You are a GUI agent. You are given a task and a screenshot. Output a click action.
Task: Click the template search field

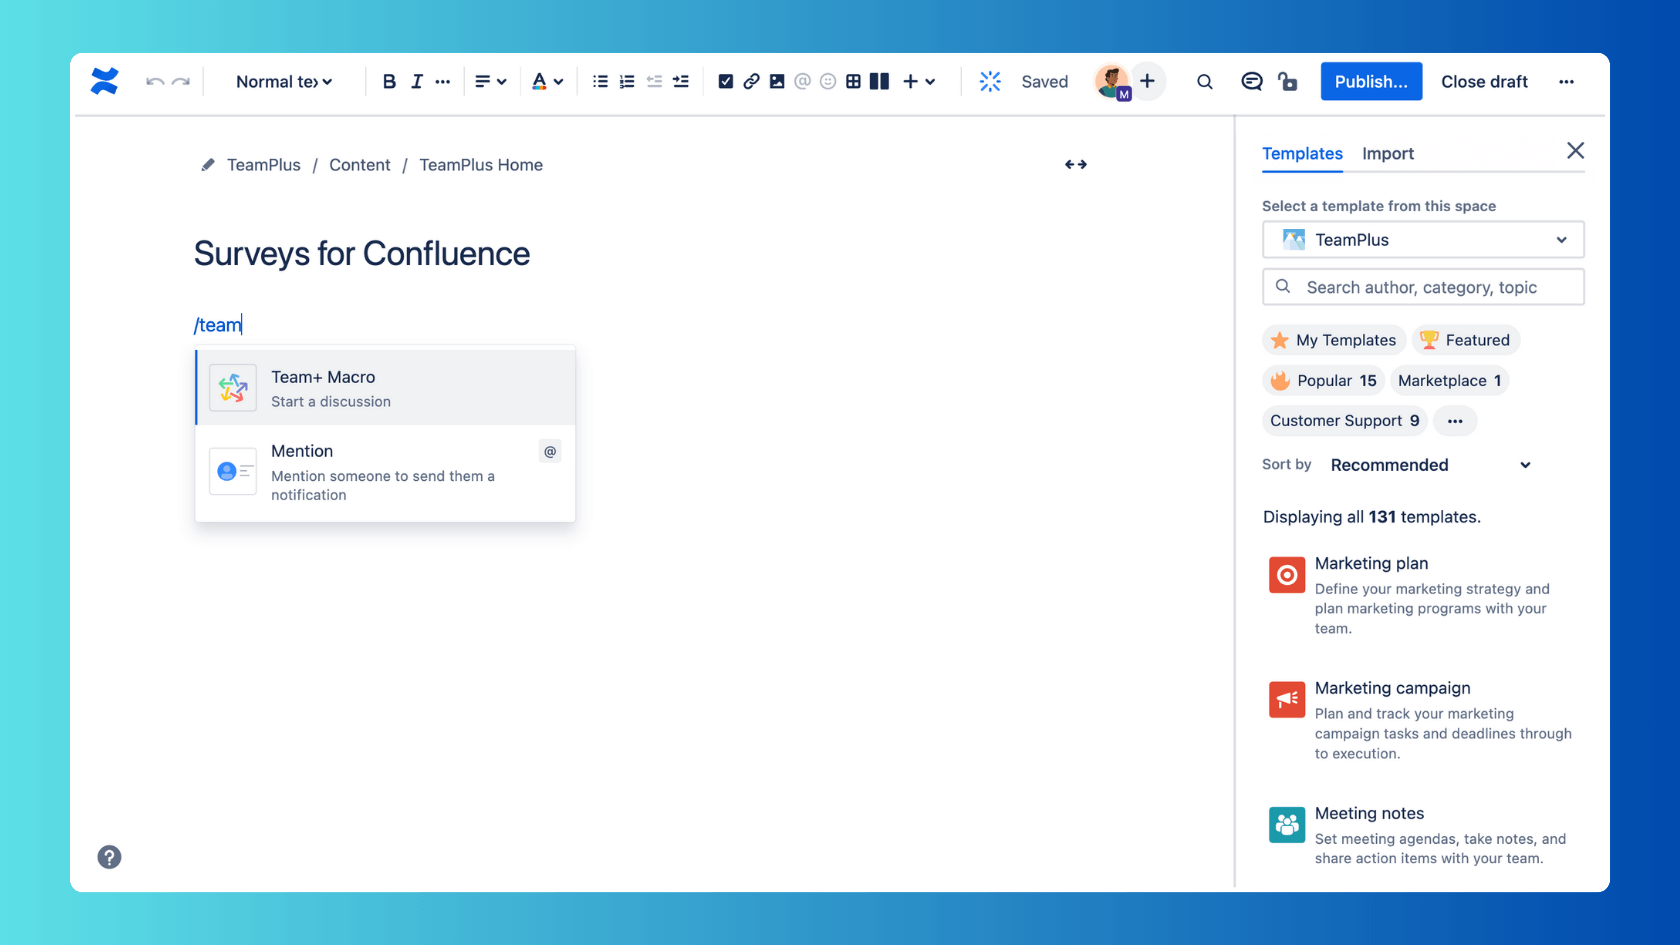click(1422, 287)
